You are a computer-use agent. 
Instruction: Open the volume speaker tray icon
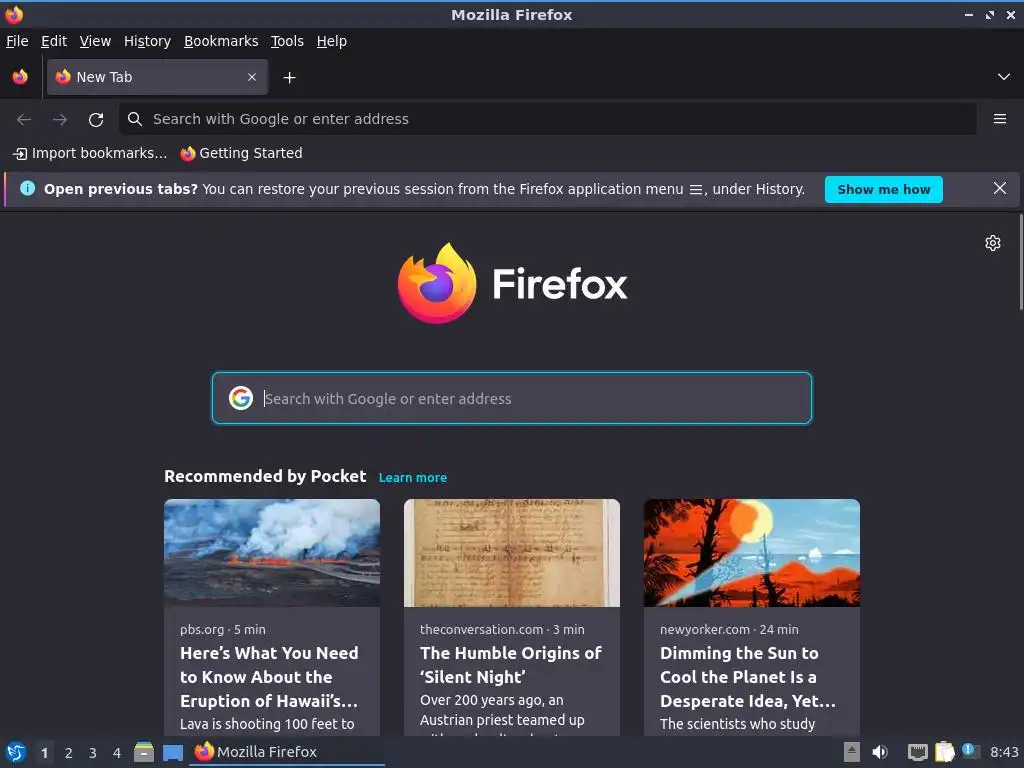pos(880,752)
